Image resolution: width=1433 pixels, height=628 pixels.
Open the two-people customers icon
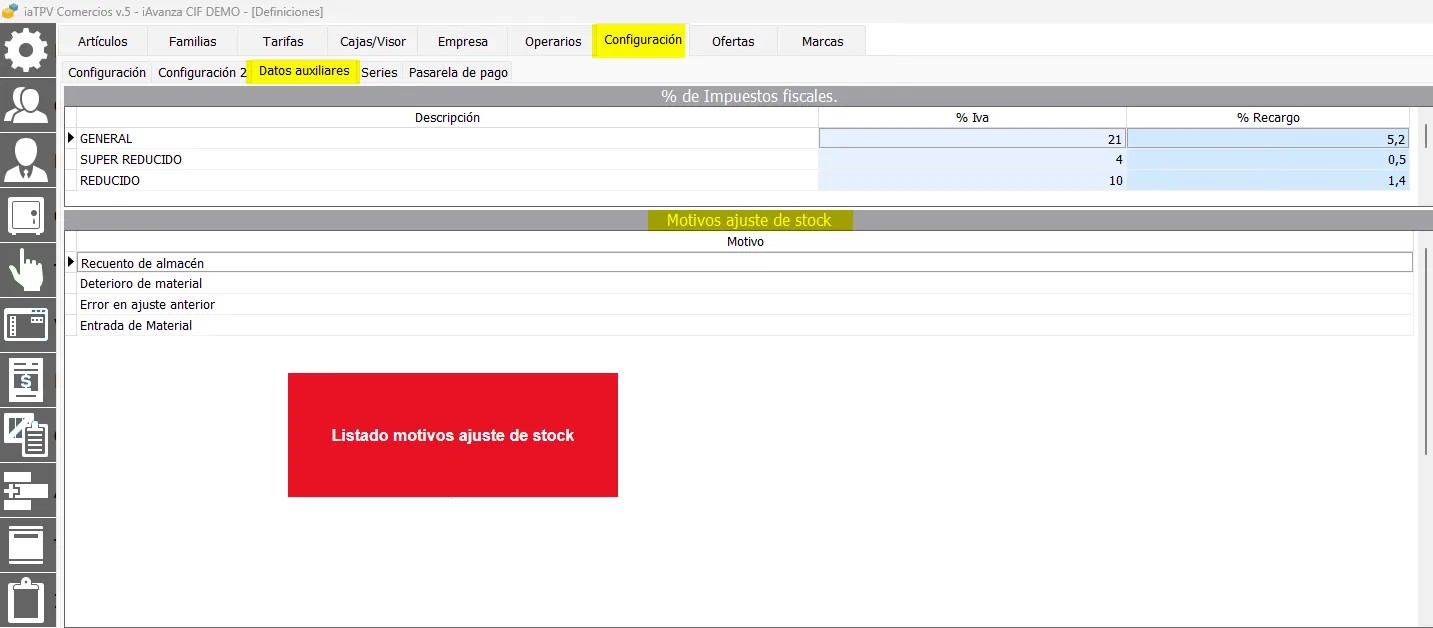tap(26, 104)
